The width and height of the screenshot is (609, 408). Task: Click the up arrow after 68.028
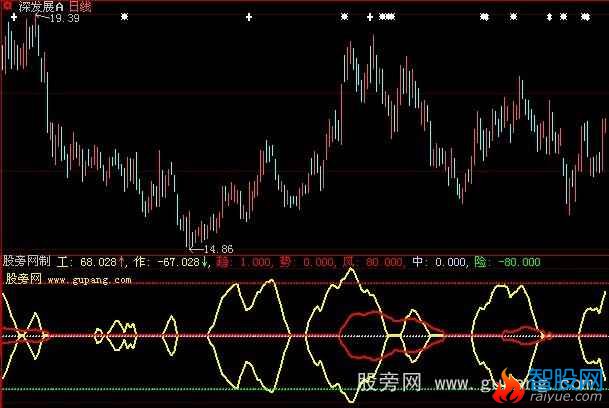[x=122, y=262]
